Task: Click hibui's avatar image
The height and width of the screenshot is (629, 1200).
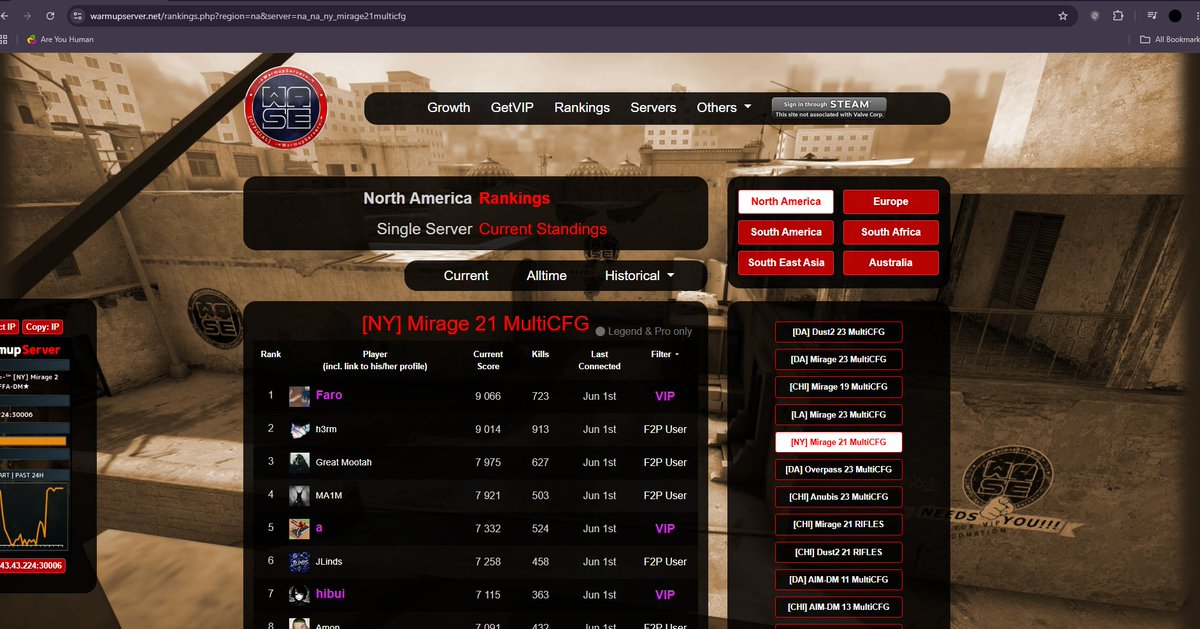Action: point(299,595)
